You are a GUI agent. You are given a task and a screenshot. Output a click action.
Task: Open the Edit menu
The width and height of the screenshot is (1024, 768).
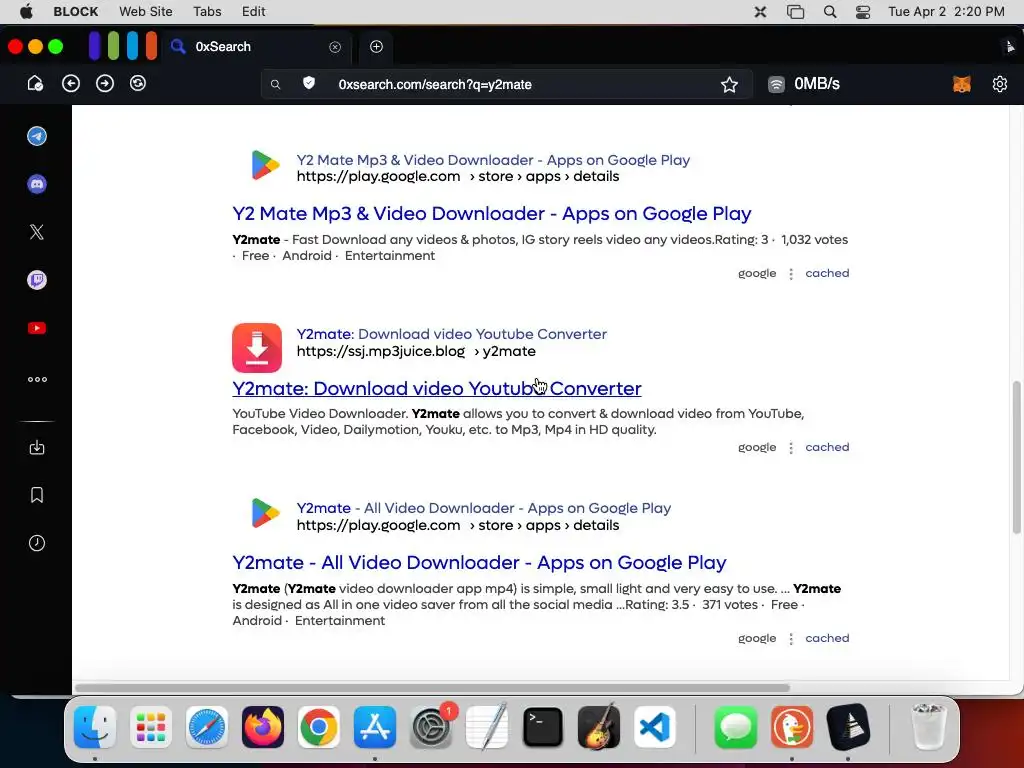[x=253, y=11]
